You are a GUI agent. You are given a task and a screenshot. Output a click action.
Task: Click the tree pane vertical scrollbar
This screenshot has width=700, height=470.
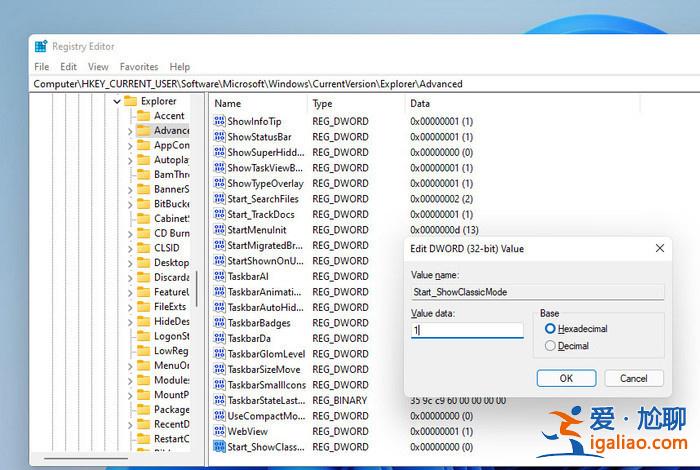197,290
